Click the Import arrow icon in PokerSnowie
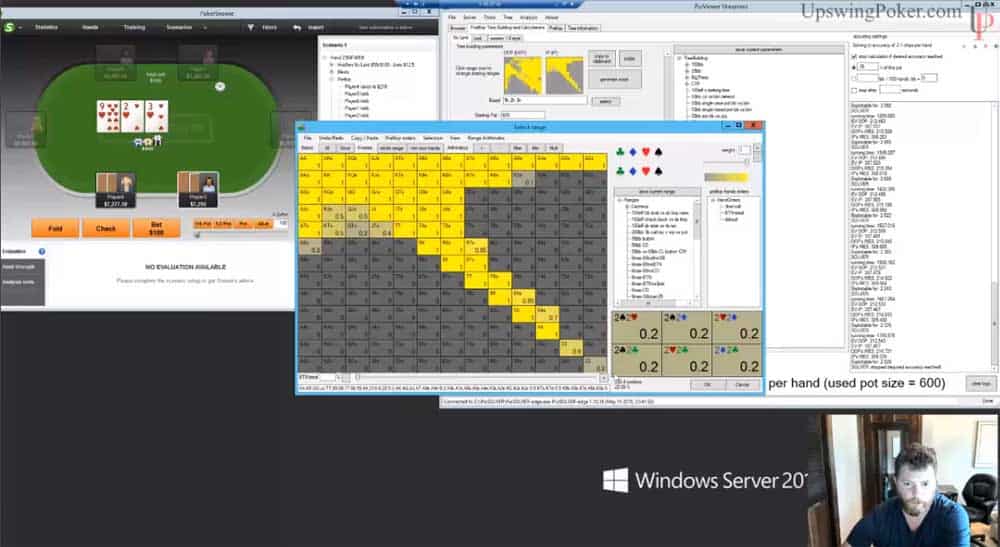Image resolution: width=1000 pixels, height=547 pixels. coord(297,27)
